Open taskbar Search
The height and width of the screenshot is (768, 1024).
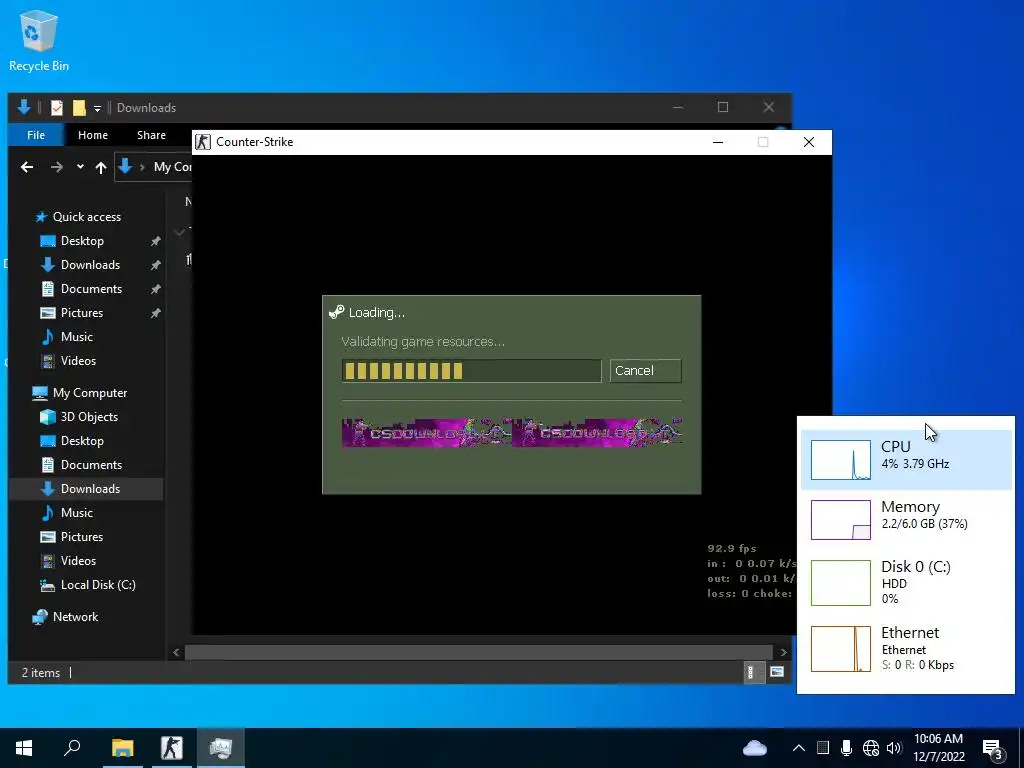coord(72,748)
